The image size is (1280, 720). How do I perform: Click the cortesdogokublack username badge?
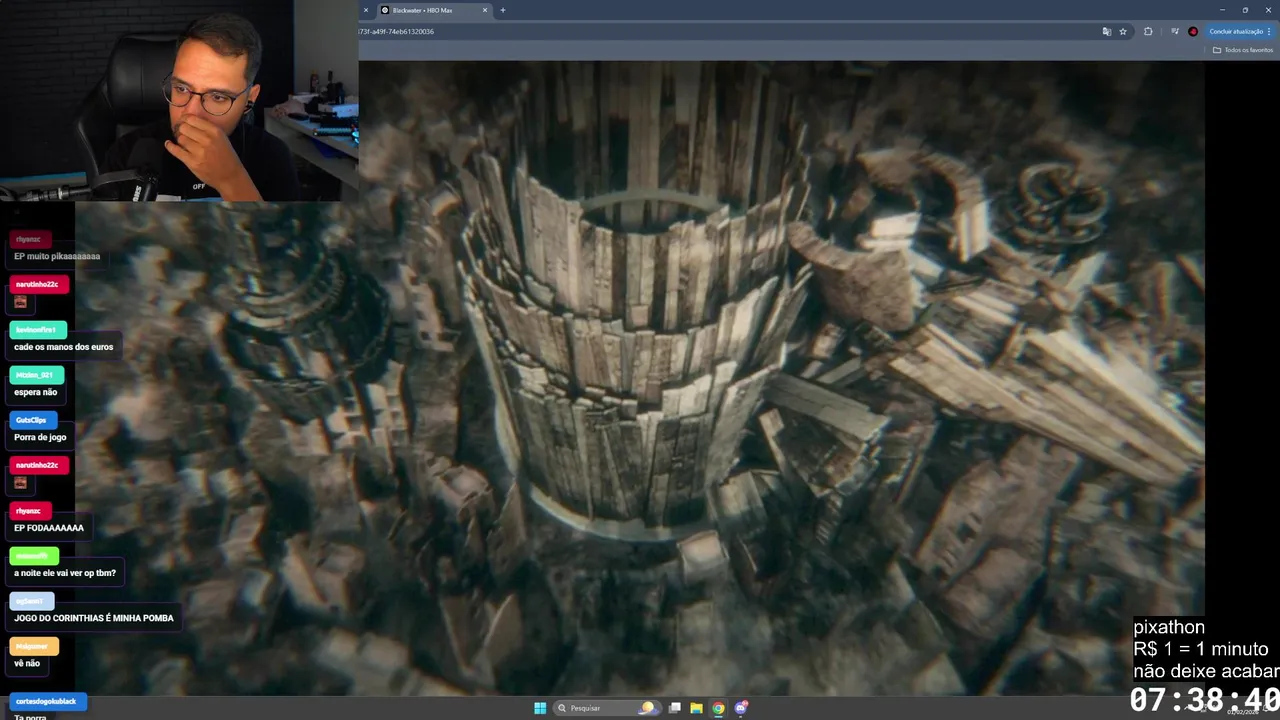point(48,701)
